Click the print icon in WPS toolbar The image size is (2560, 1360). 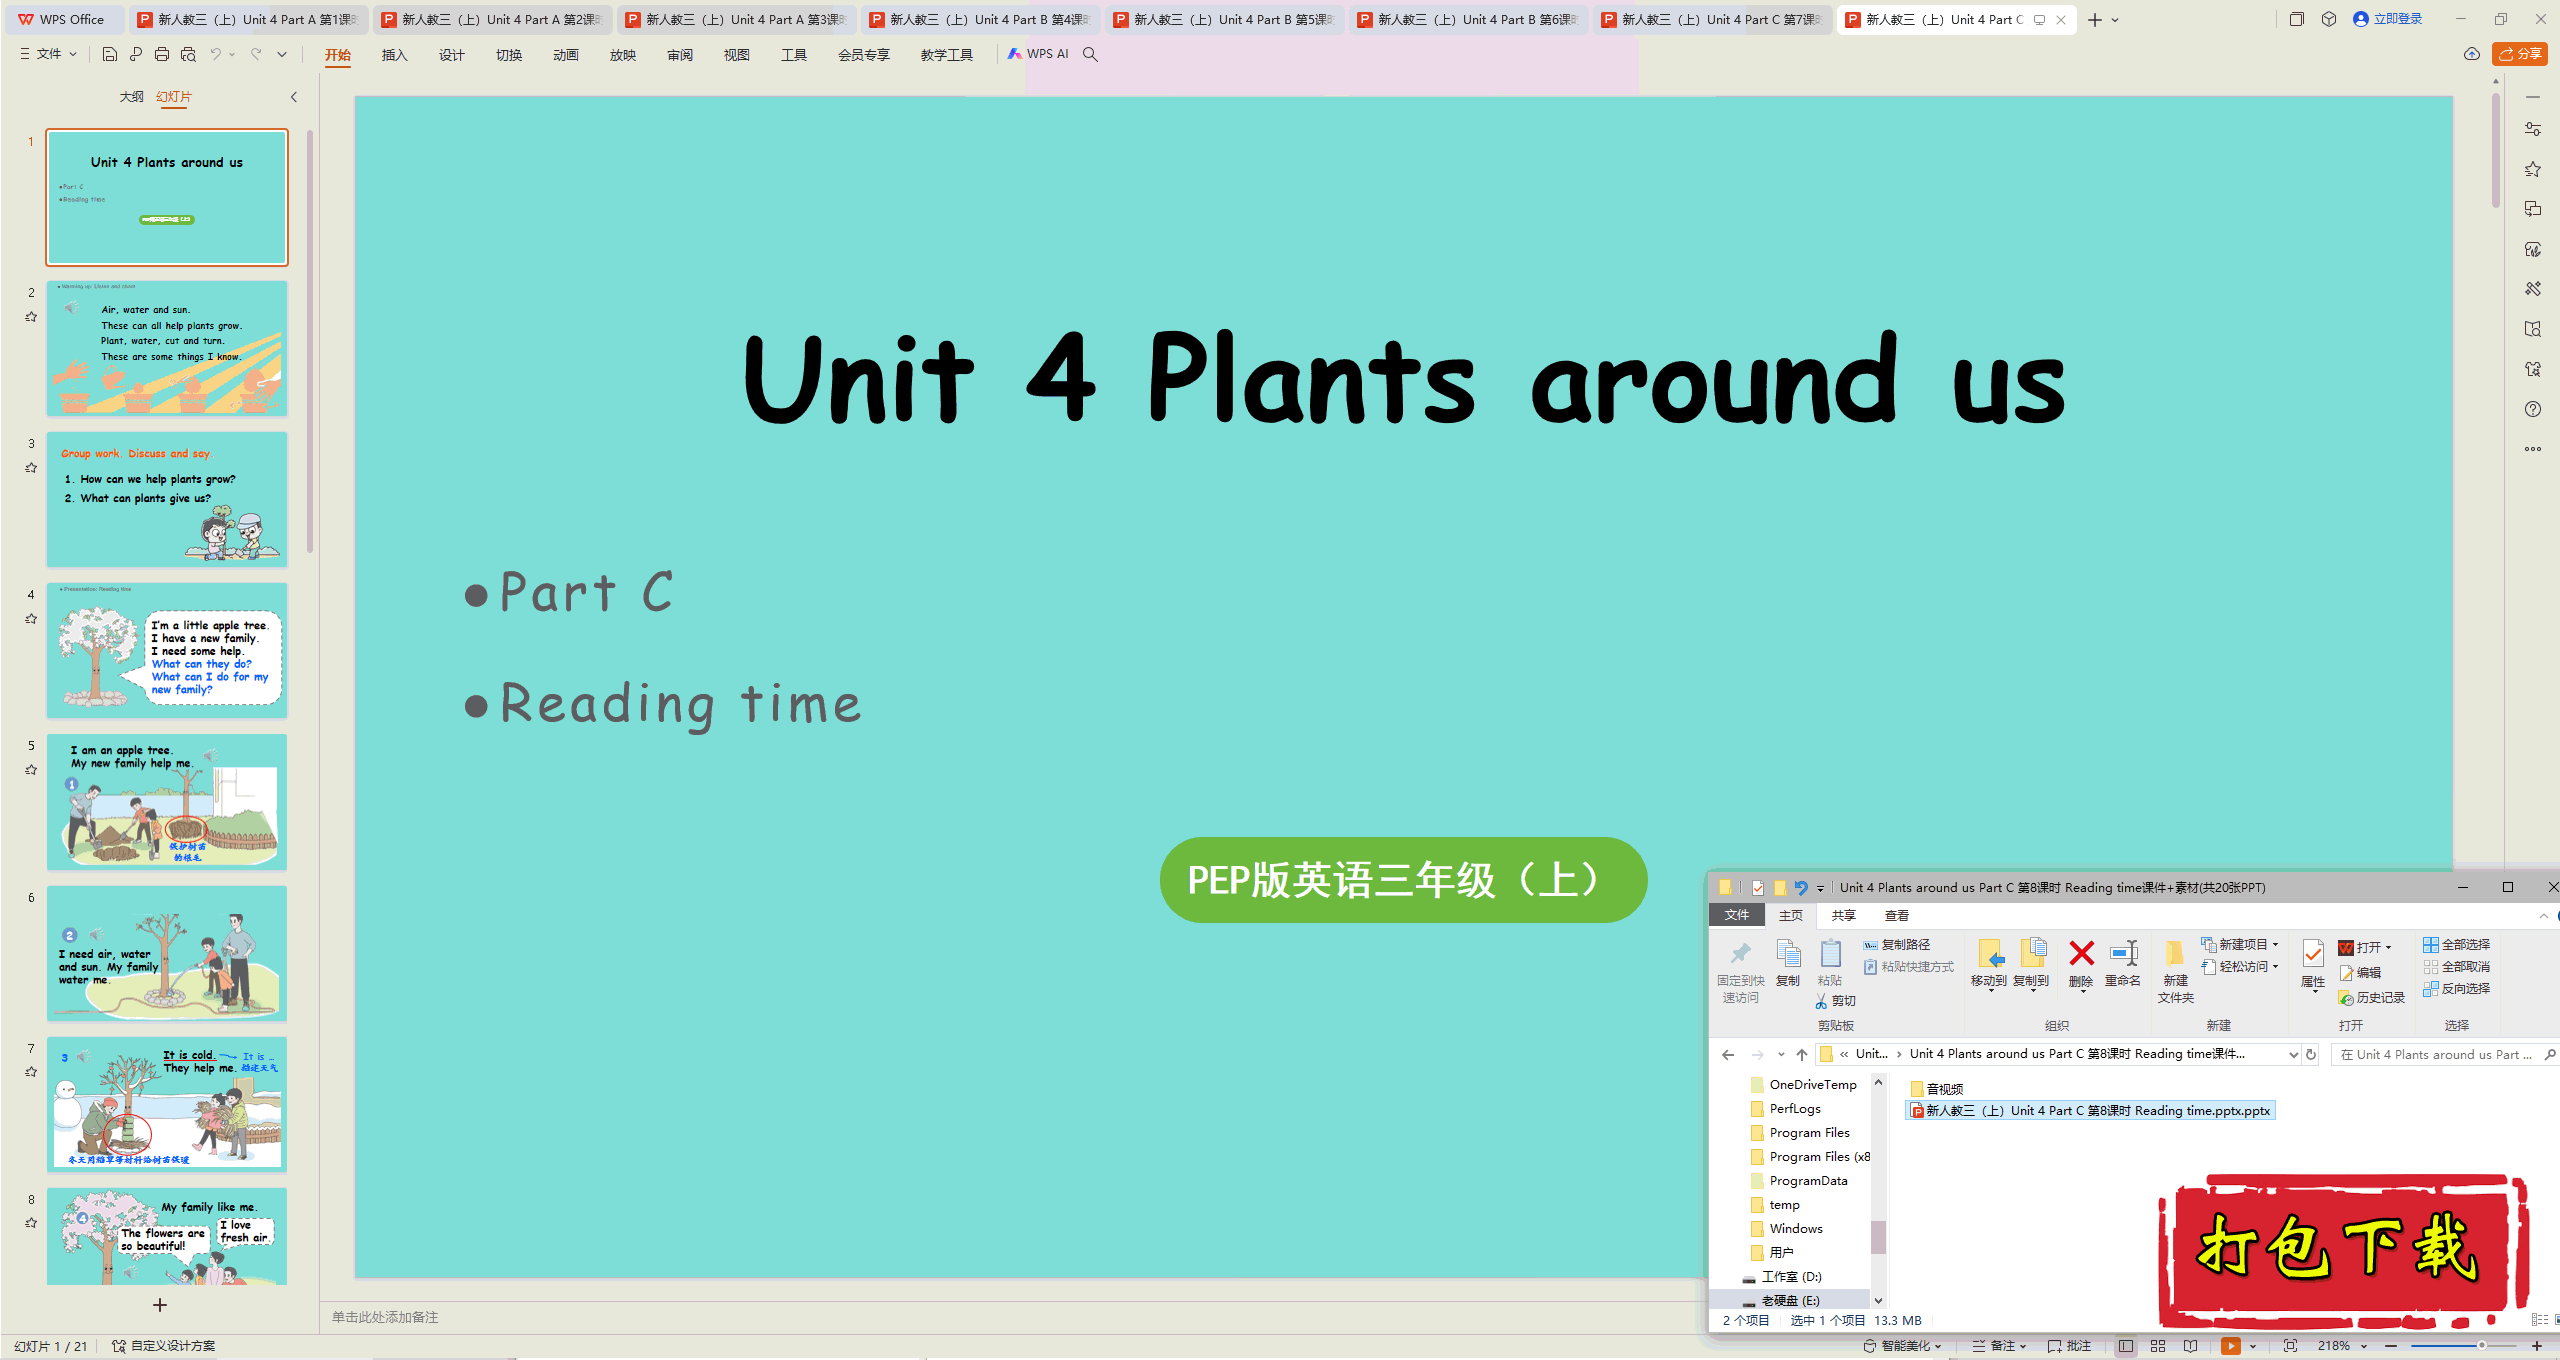[162, 54]
